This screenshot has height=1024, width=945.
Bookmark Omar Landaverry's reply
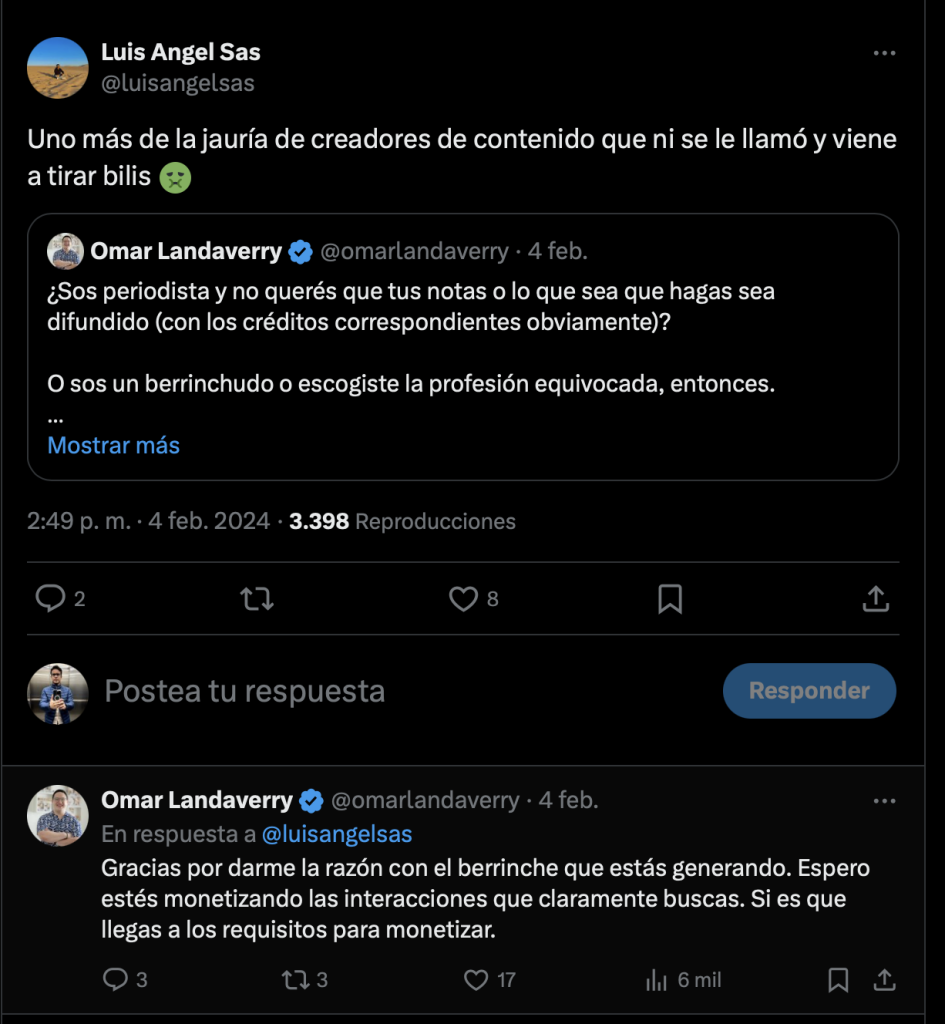(x=838, y=979)
